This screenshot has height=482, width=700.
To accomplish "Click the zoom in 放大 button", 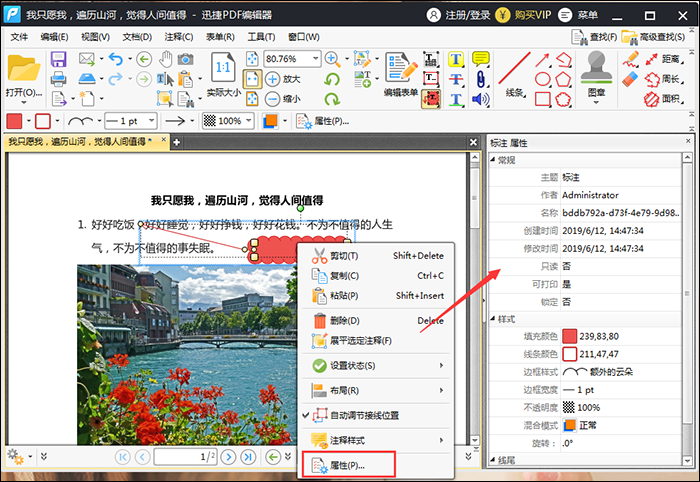I will coord(283,79).
